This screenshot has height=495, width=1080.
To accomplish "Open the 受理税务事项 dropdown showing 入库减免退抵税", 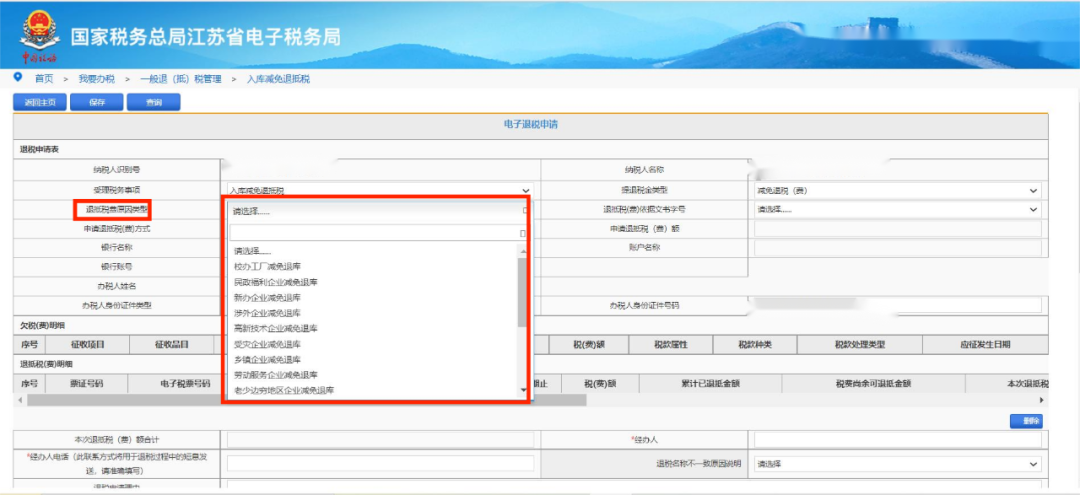I will click(380, 191).
